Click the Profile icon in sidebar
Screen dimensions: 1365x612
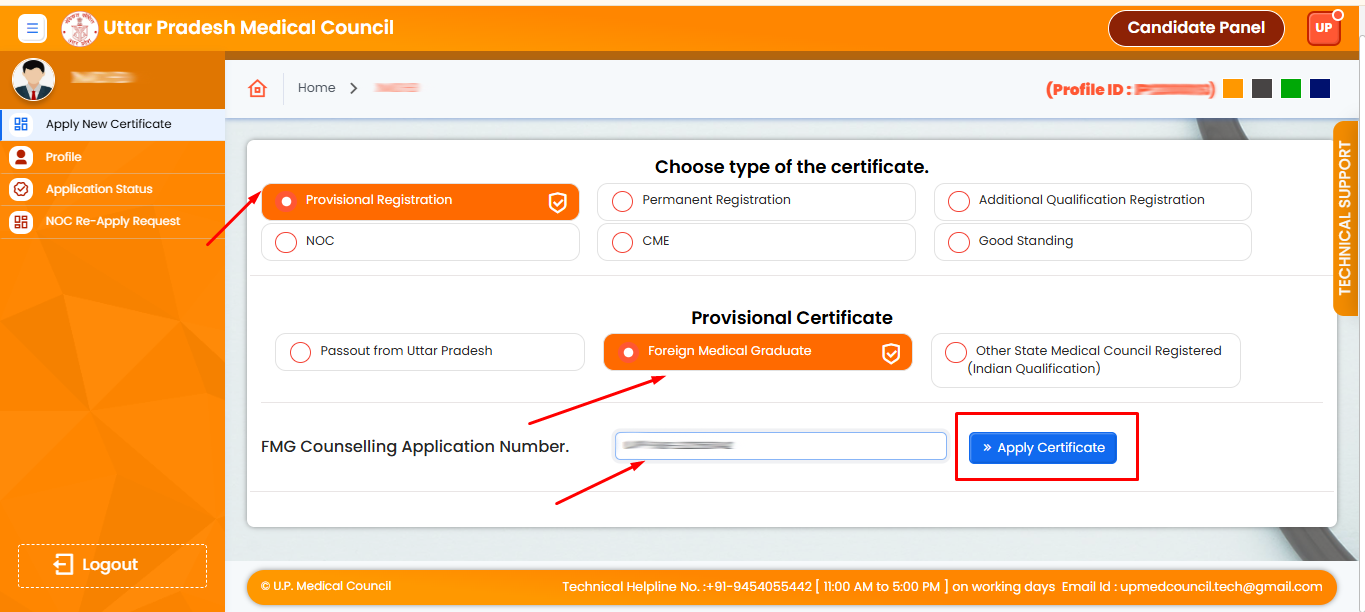click(x=20, y=157)
